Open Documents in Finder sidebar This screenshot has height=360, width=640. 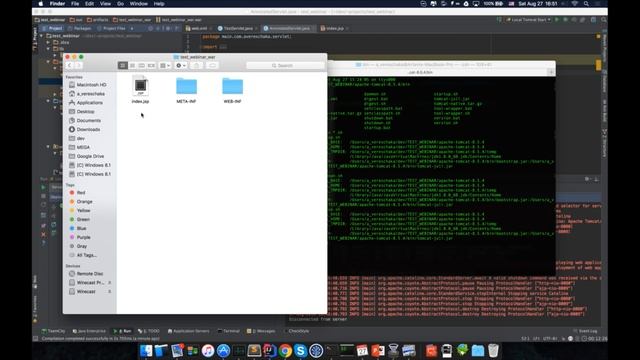[89, 120]
